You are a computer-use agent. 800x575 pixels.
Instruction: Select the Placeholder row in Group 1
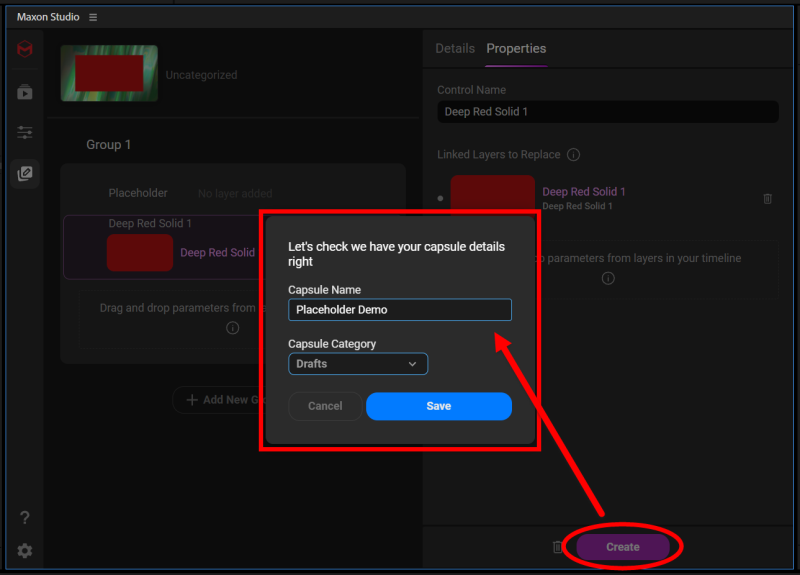point(233,193)
